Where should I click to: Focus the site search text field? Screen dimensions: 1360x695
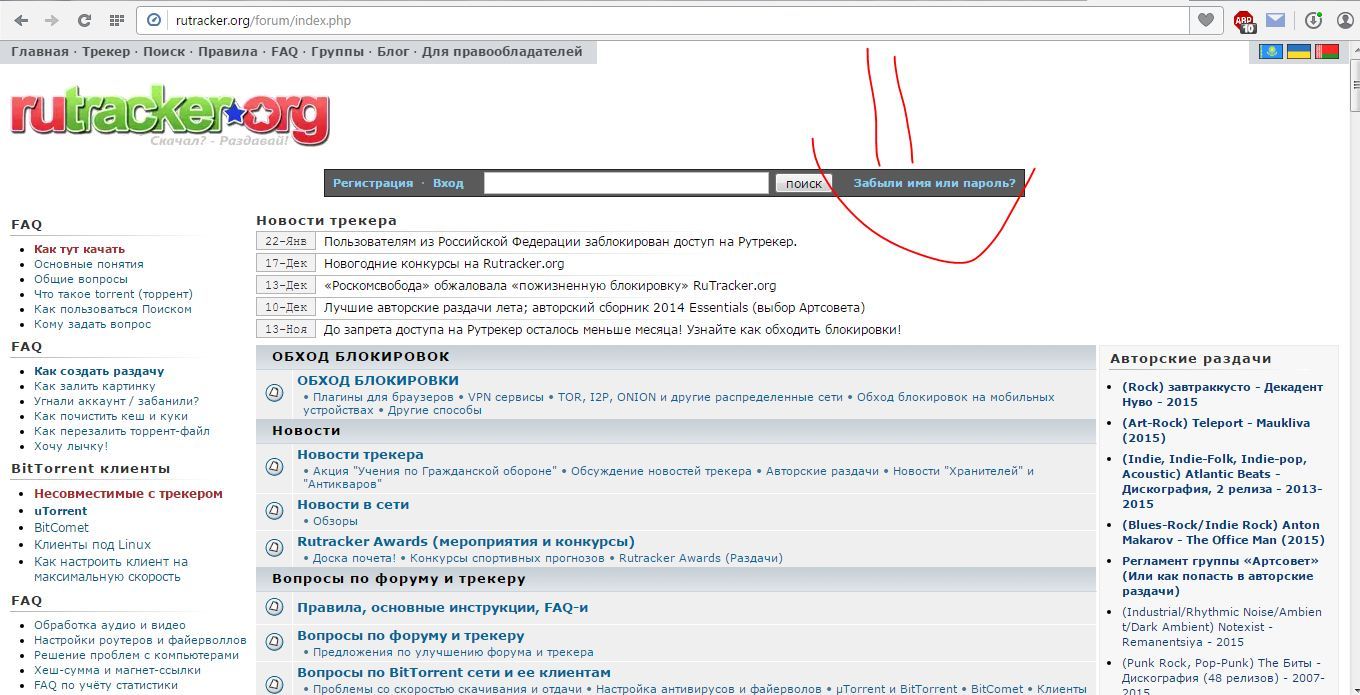[626, 183]
